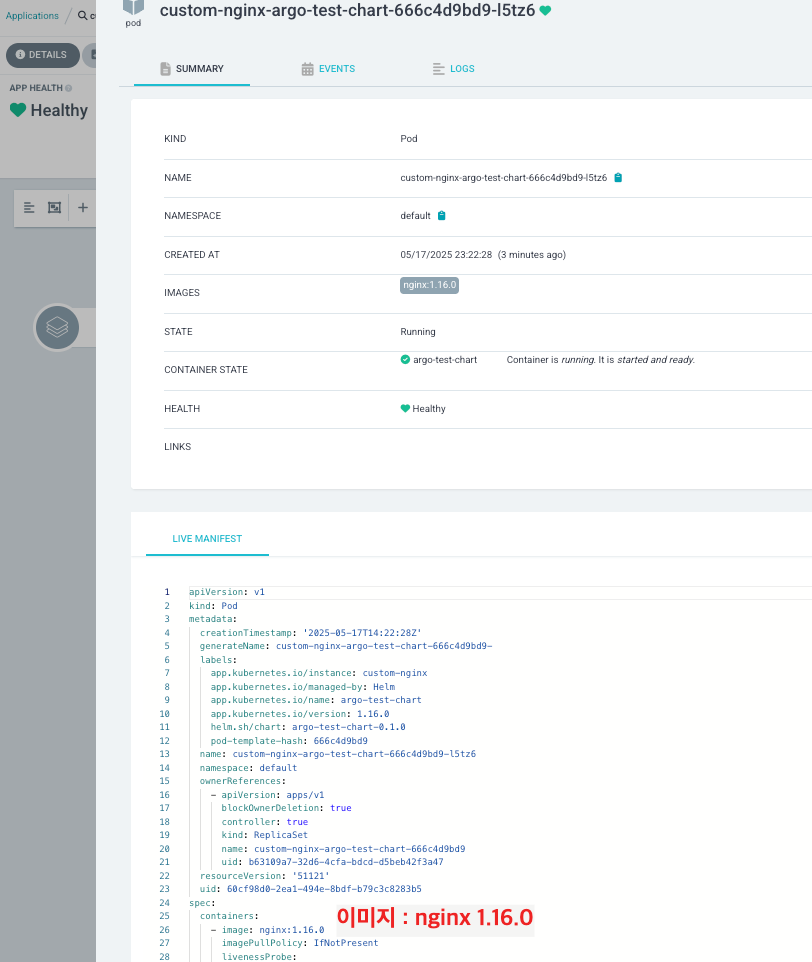Click the App Health help icon
This screenshot has height=962, width=812.
click(x=68, y=88)
